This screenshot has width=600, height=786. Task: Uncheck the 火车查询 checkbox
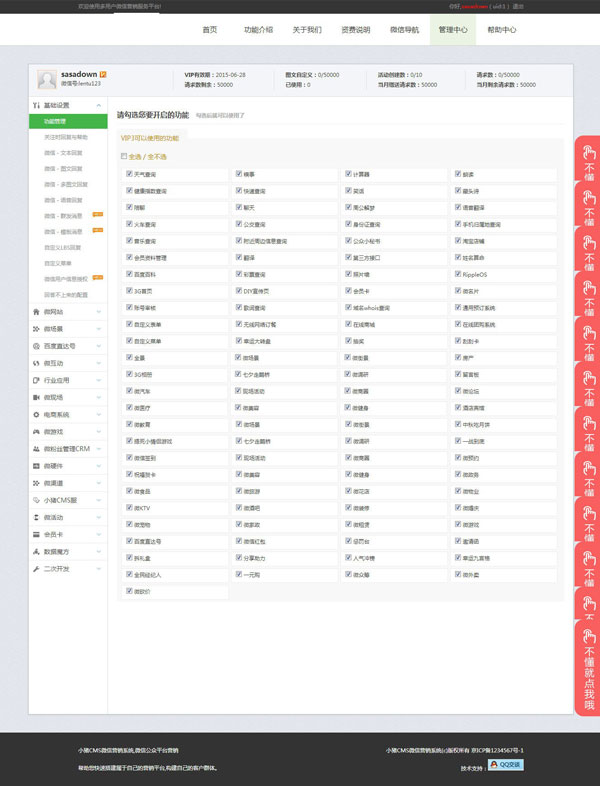point(129,224)
